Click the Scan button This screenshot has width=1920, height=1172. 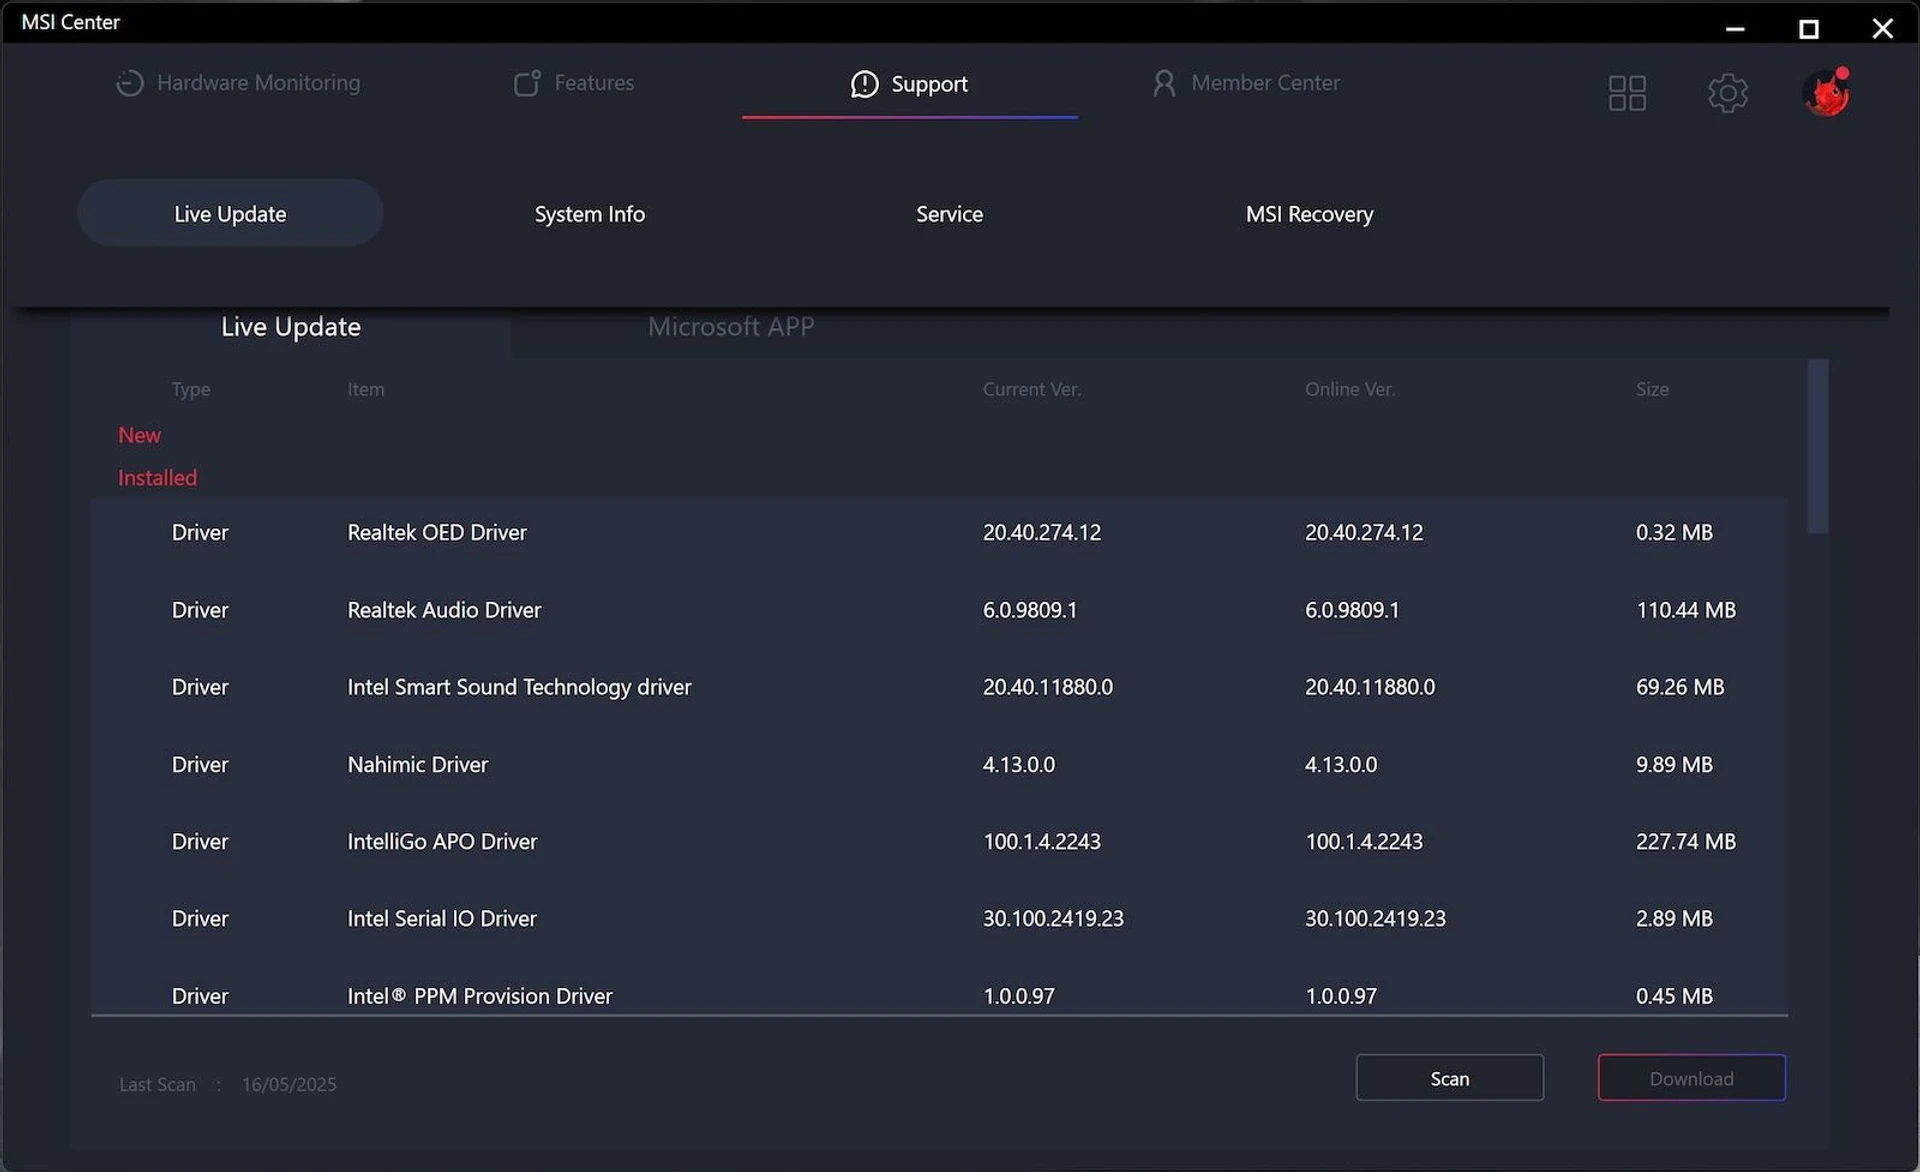click(x=1449, y=1078)
